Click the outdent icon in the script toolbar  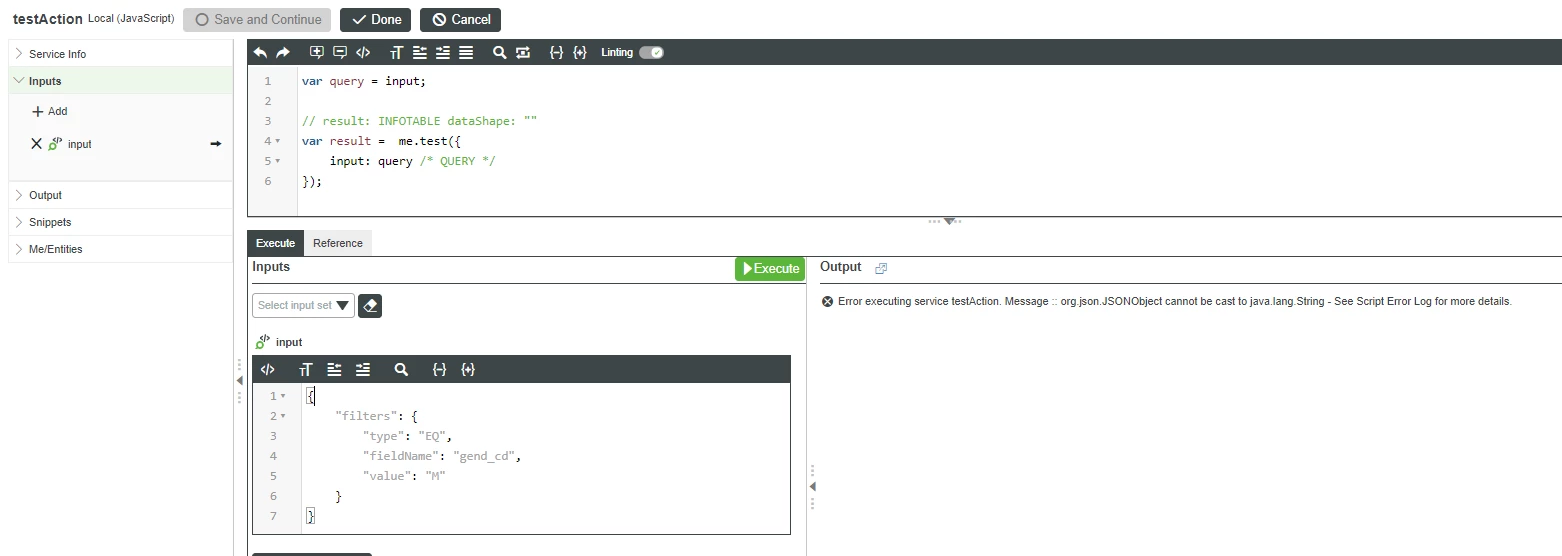420,53
